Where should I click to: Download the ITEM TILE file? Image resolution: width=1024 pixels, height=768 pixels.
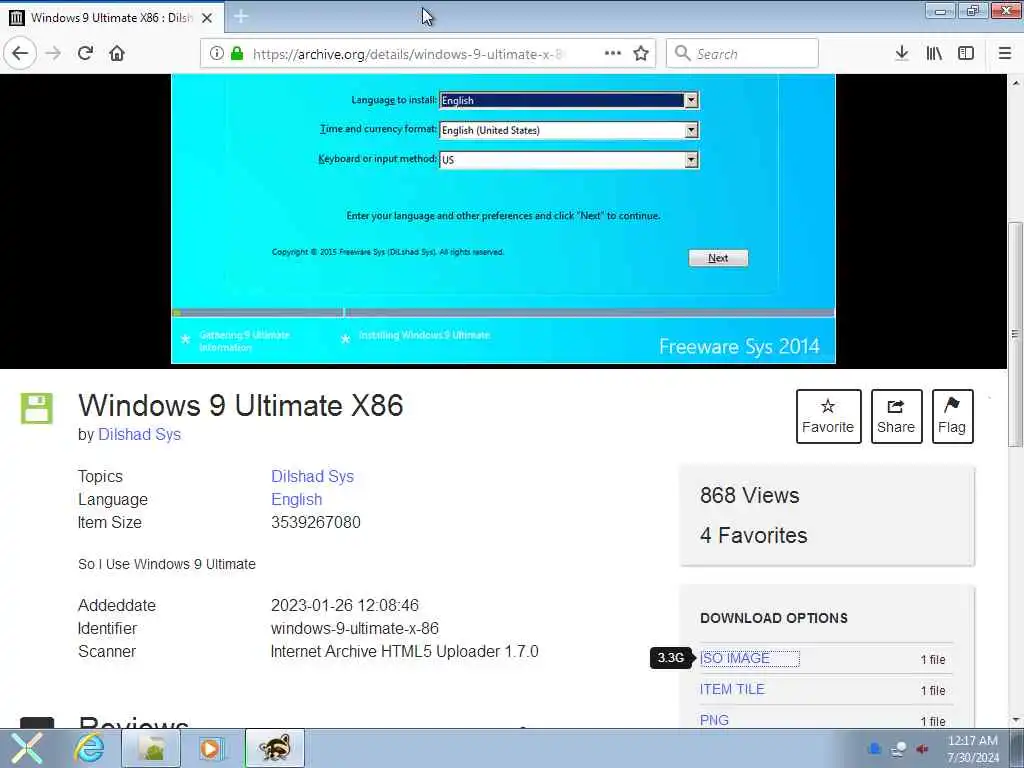coord(732,689)
